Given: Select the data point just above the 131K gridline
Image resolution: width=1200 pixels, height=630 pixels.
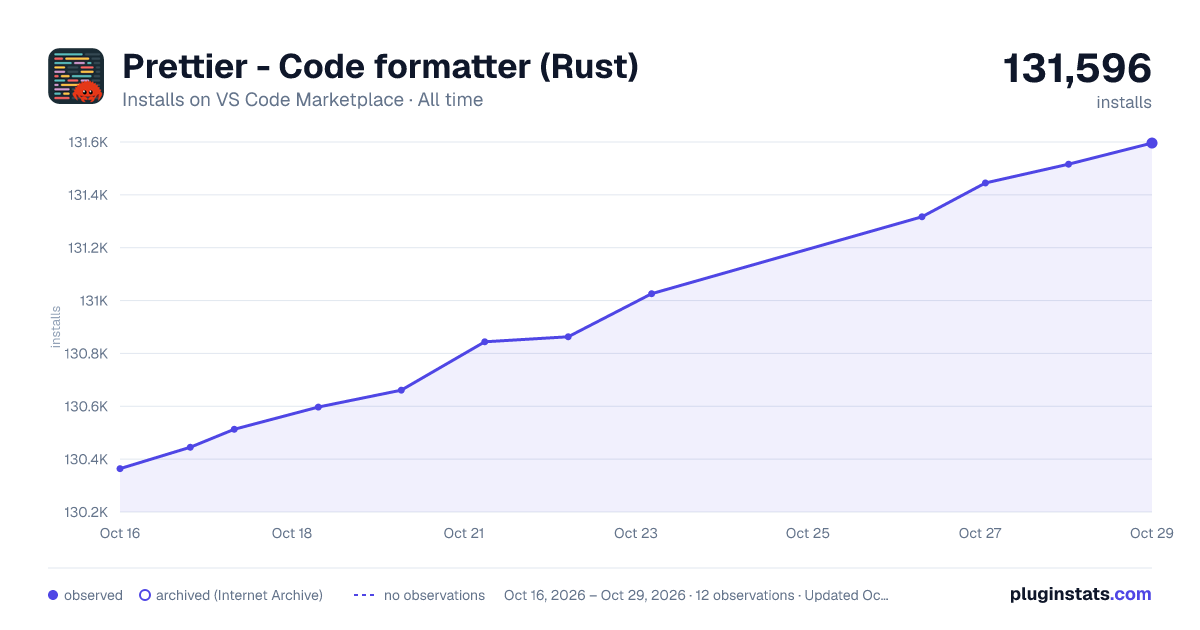Looking at the screenshot, I should point(652,294).
